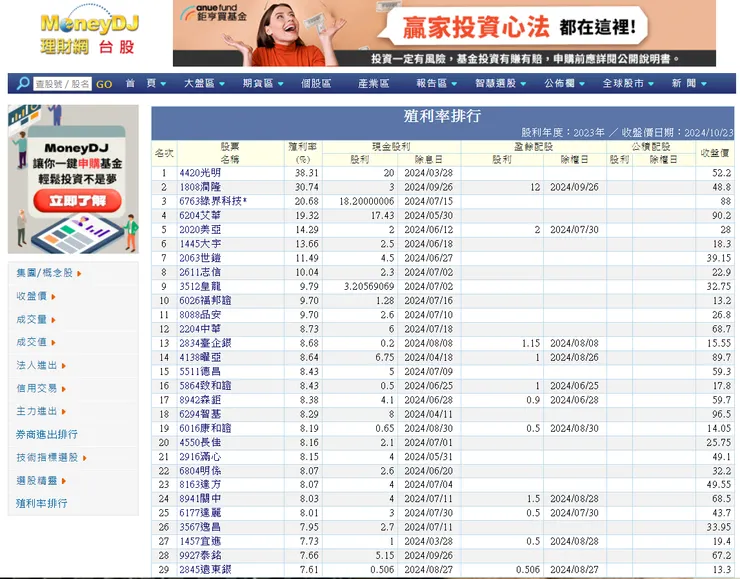740x579 pixels.
Task: Open stock 4138曜亞 link
Action: point(200,357)
